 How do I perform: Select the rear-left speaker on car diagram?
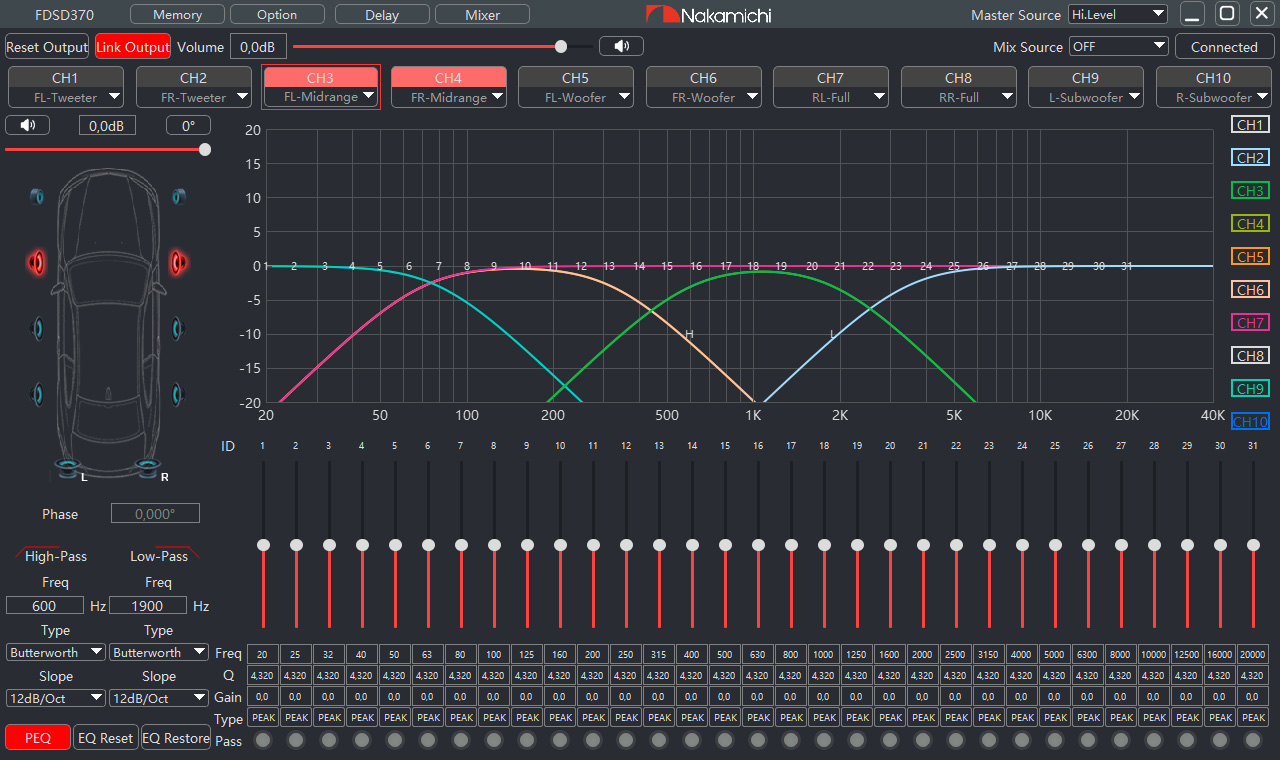coord(37,393)
